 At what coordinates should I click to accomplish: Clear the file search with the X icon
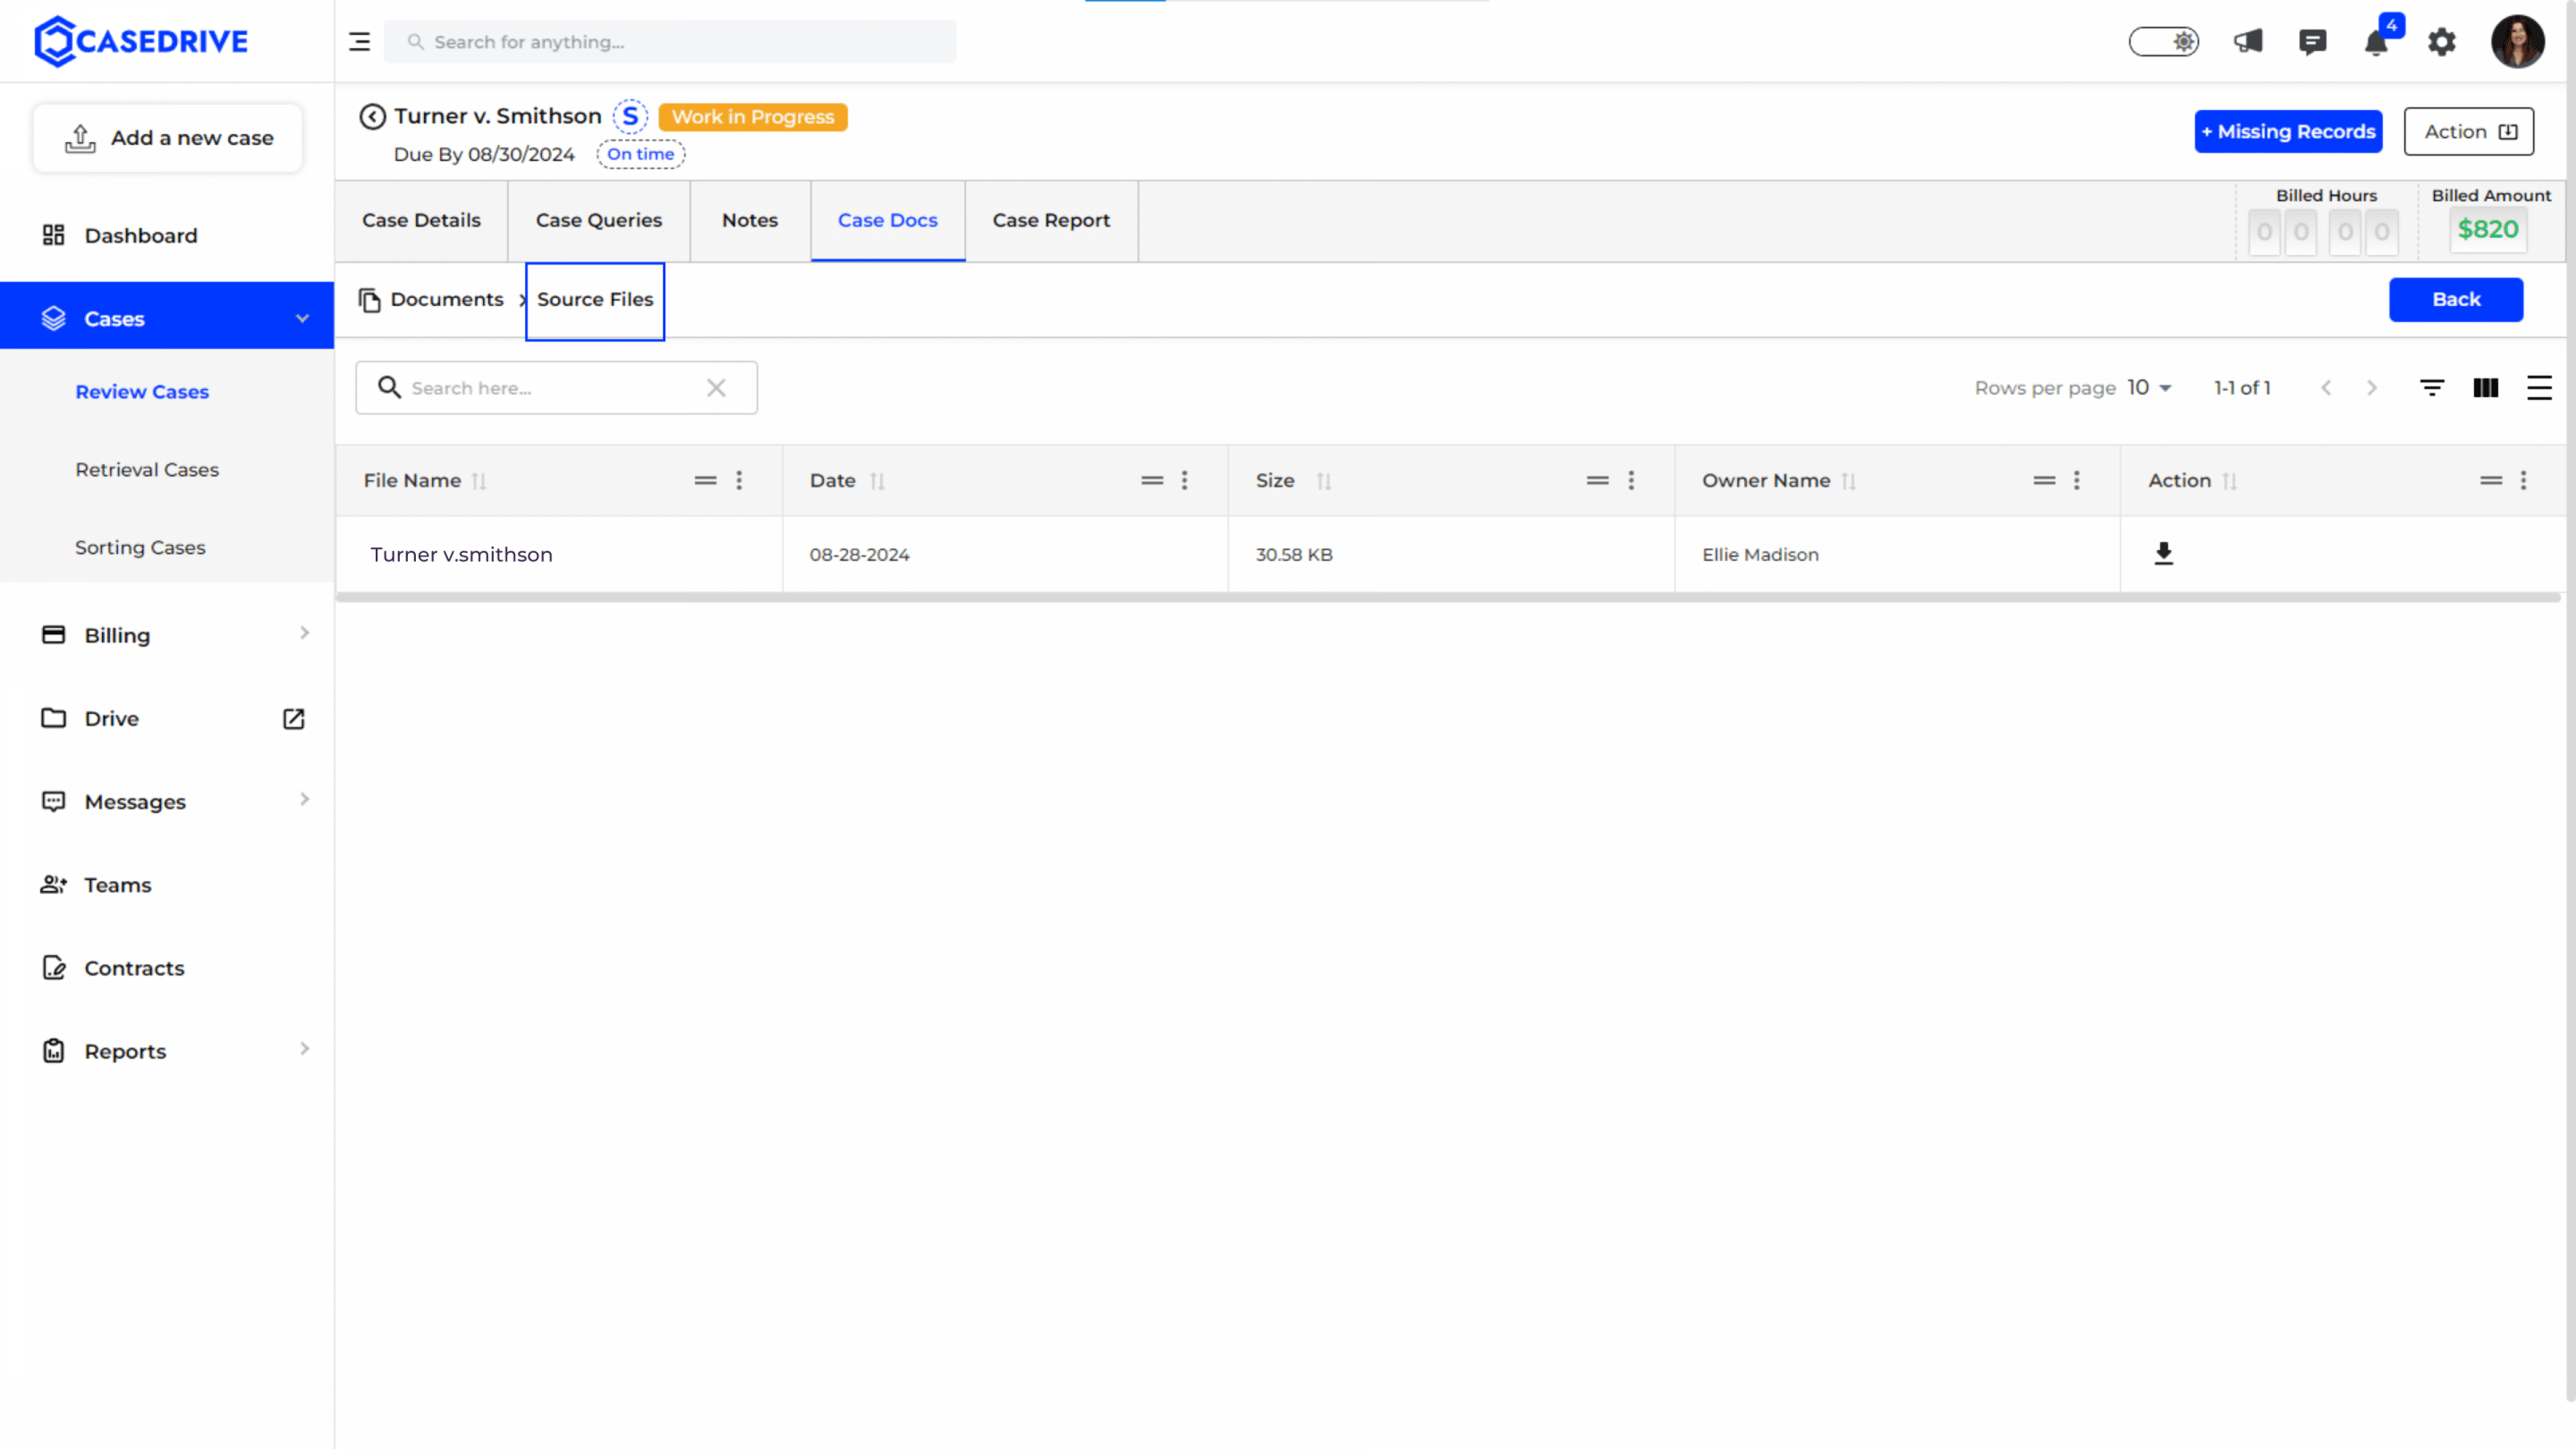click(716, 388)
